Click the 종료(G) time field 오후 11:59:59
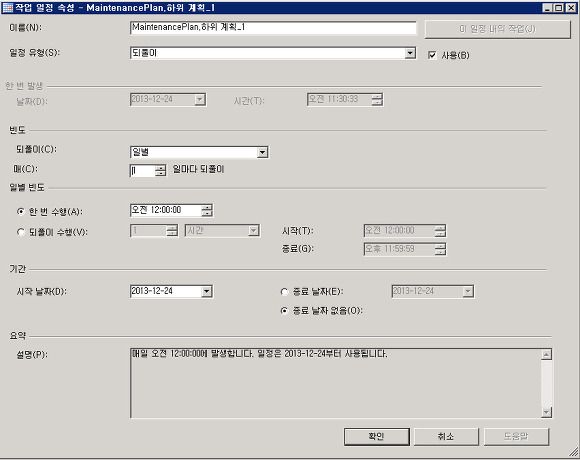580x460 pixels. coord(399,249)
